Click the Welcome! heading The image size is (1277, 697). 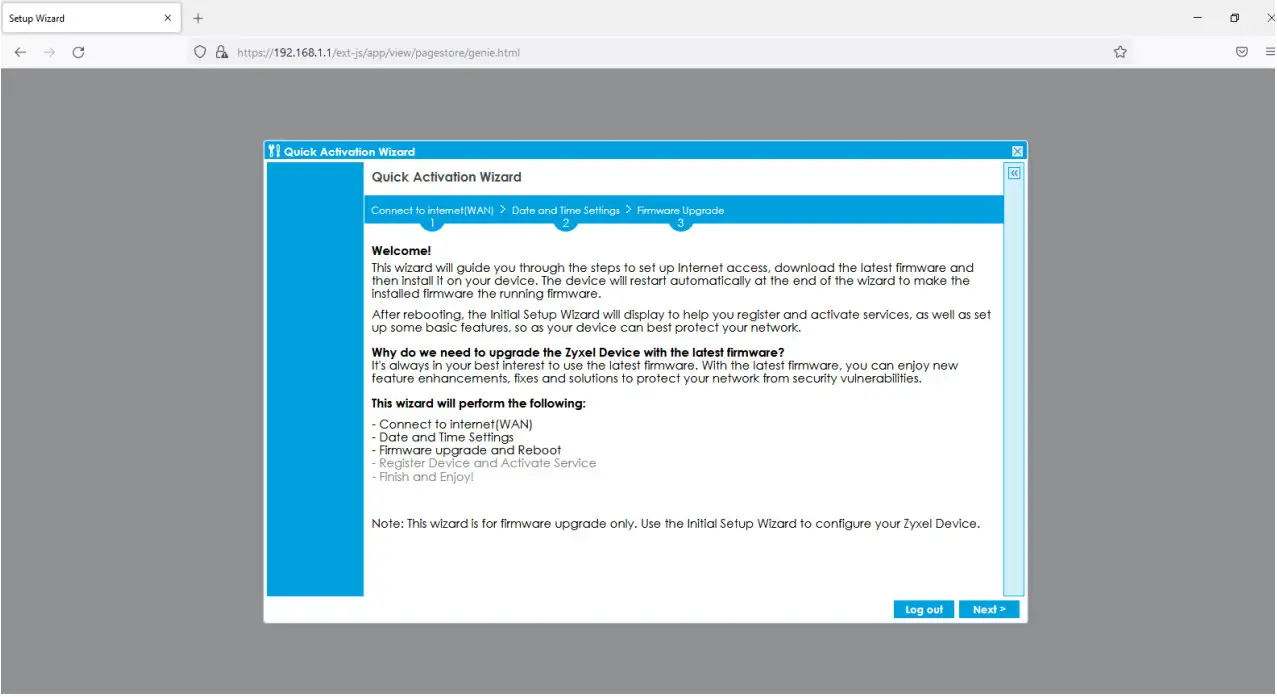pyautogui.click(x=401, y=251)
